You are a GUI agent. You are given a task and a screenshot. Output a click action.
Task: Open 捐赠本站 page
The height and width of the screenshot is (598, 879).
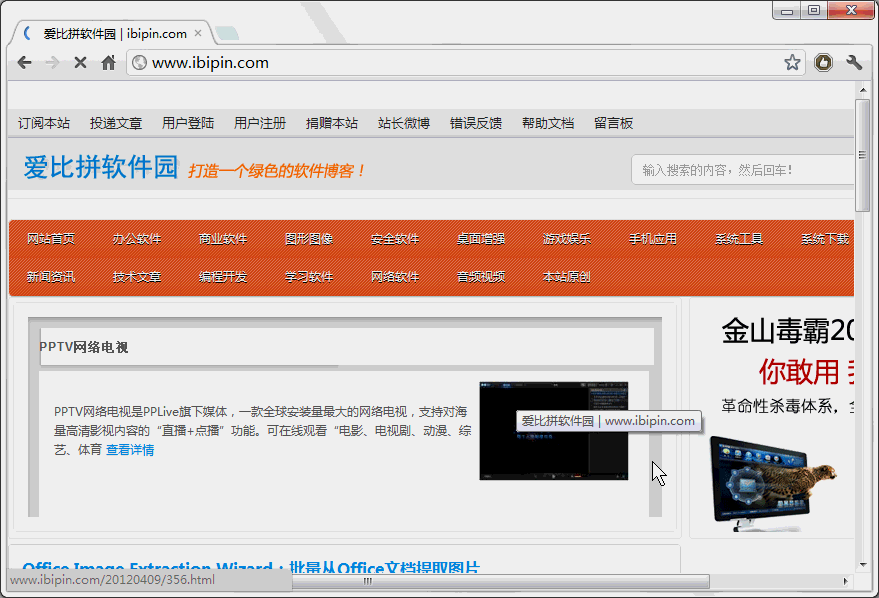tap(332, 123)
